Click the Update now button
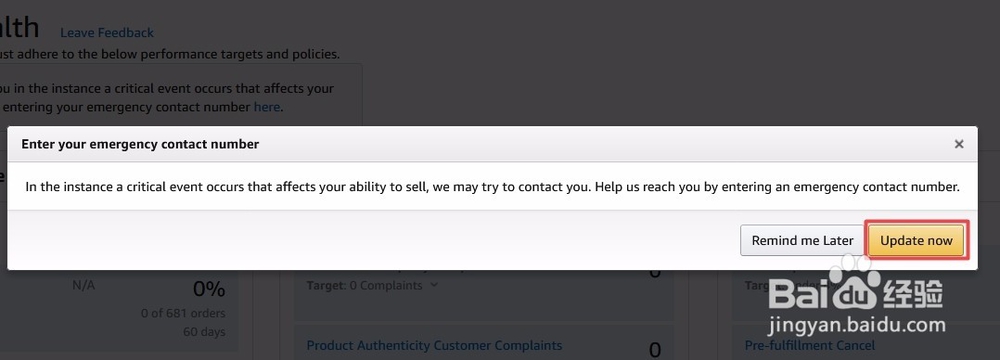 point(916,241)
